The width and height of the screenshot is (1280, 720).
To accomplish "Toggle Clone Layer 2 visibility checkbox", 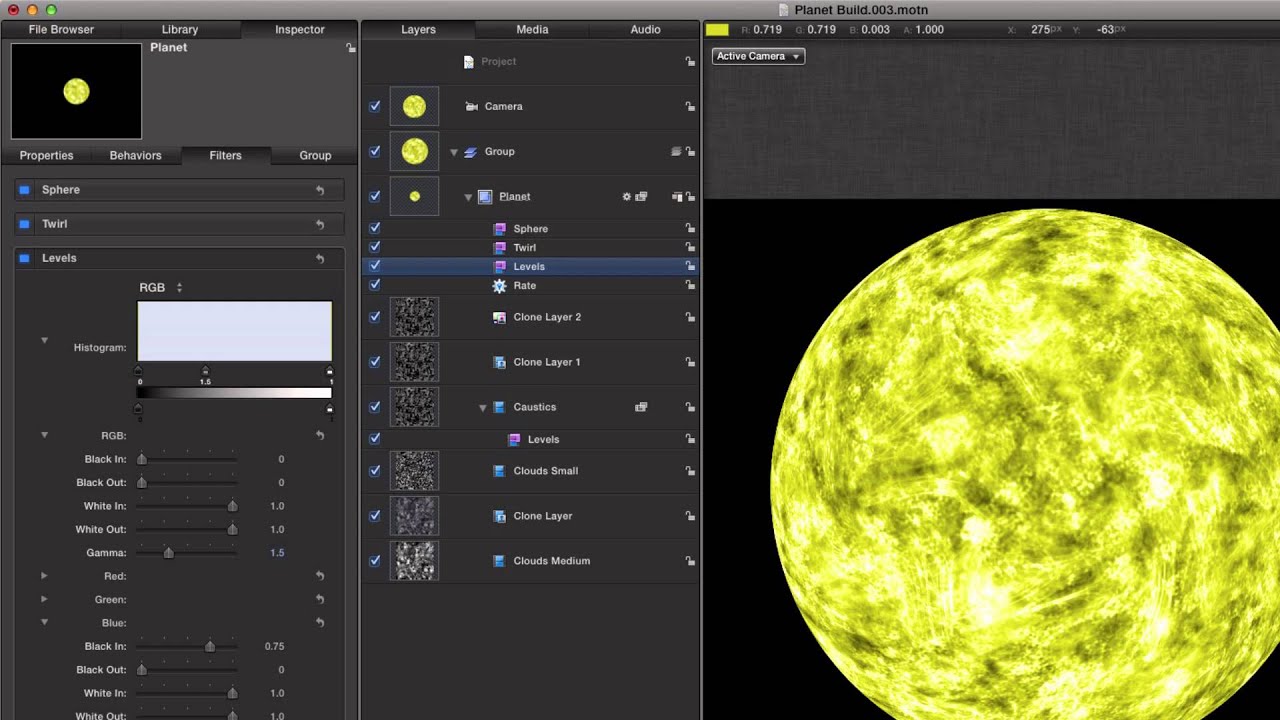I will click(375, 317).
